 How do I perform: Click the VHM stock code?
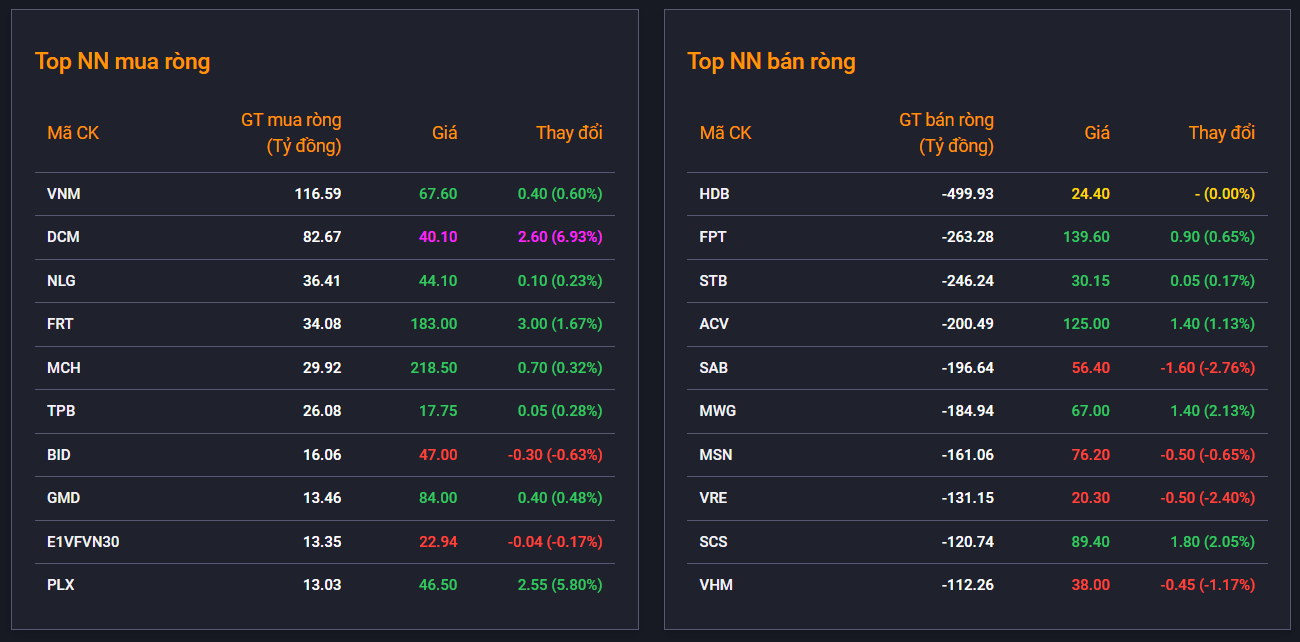click(x=716, y=585)
